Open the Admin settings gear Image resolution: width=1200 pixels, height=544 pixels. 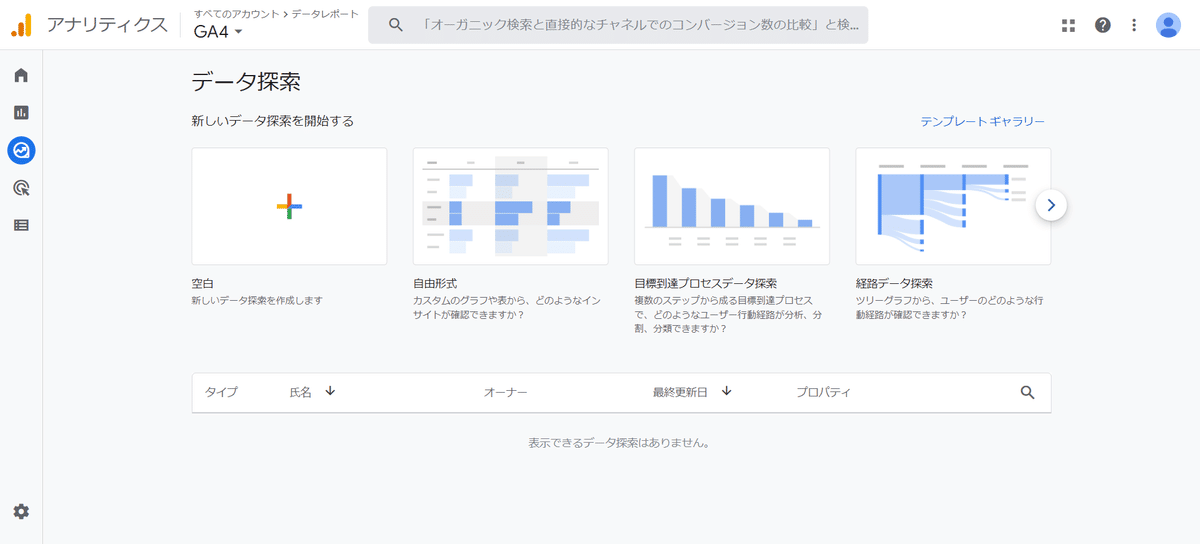coord(21,511)
